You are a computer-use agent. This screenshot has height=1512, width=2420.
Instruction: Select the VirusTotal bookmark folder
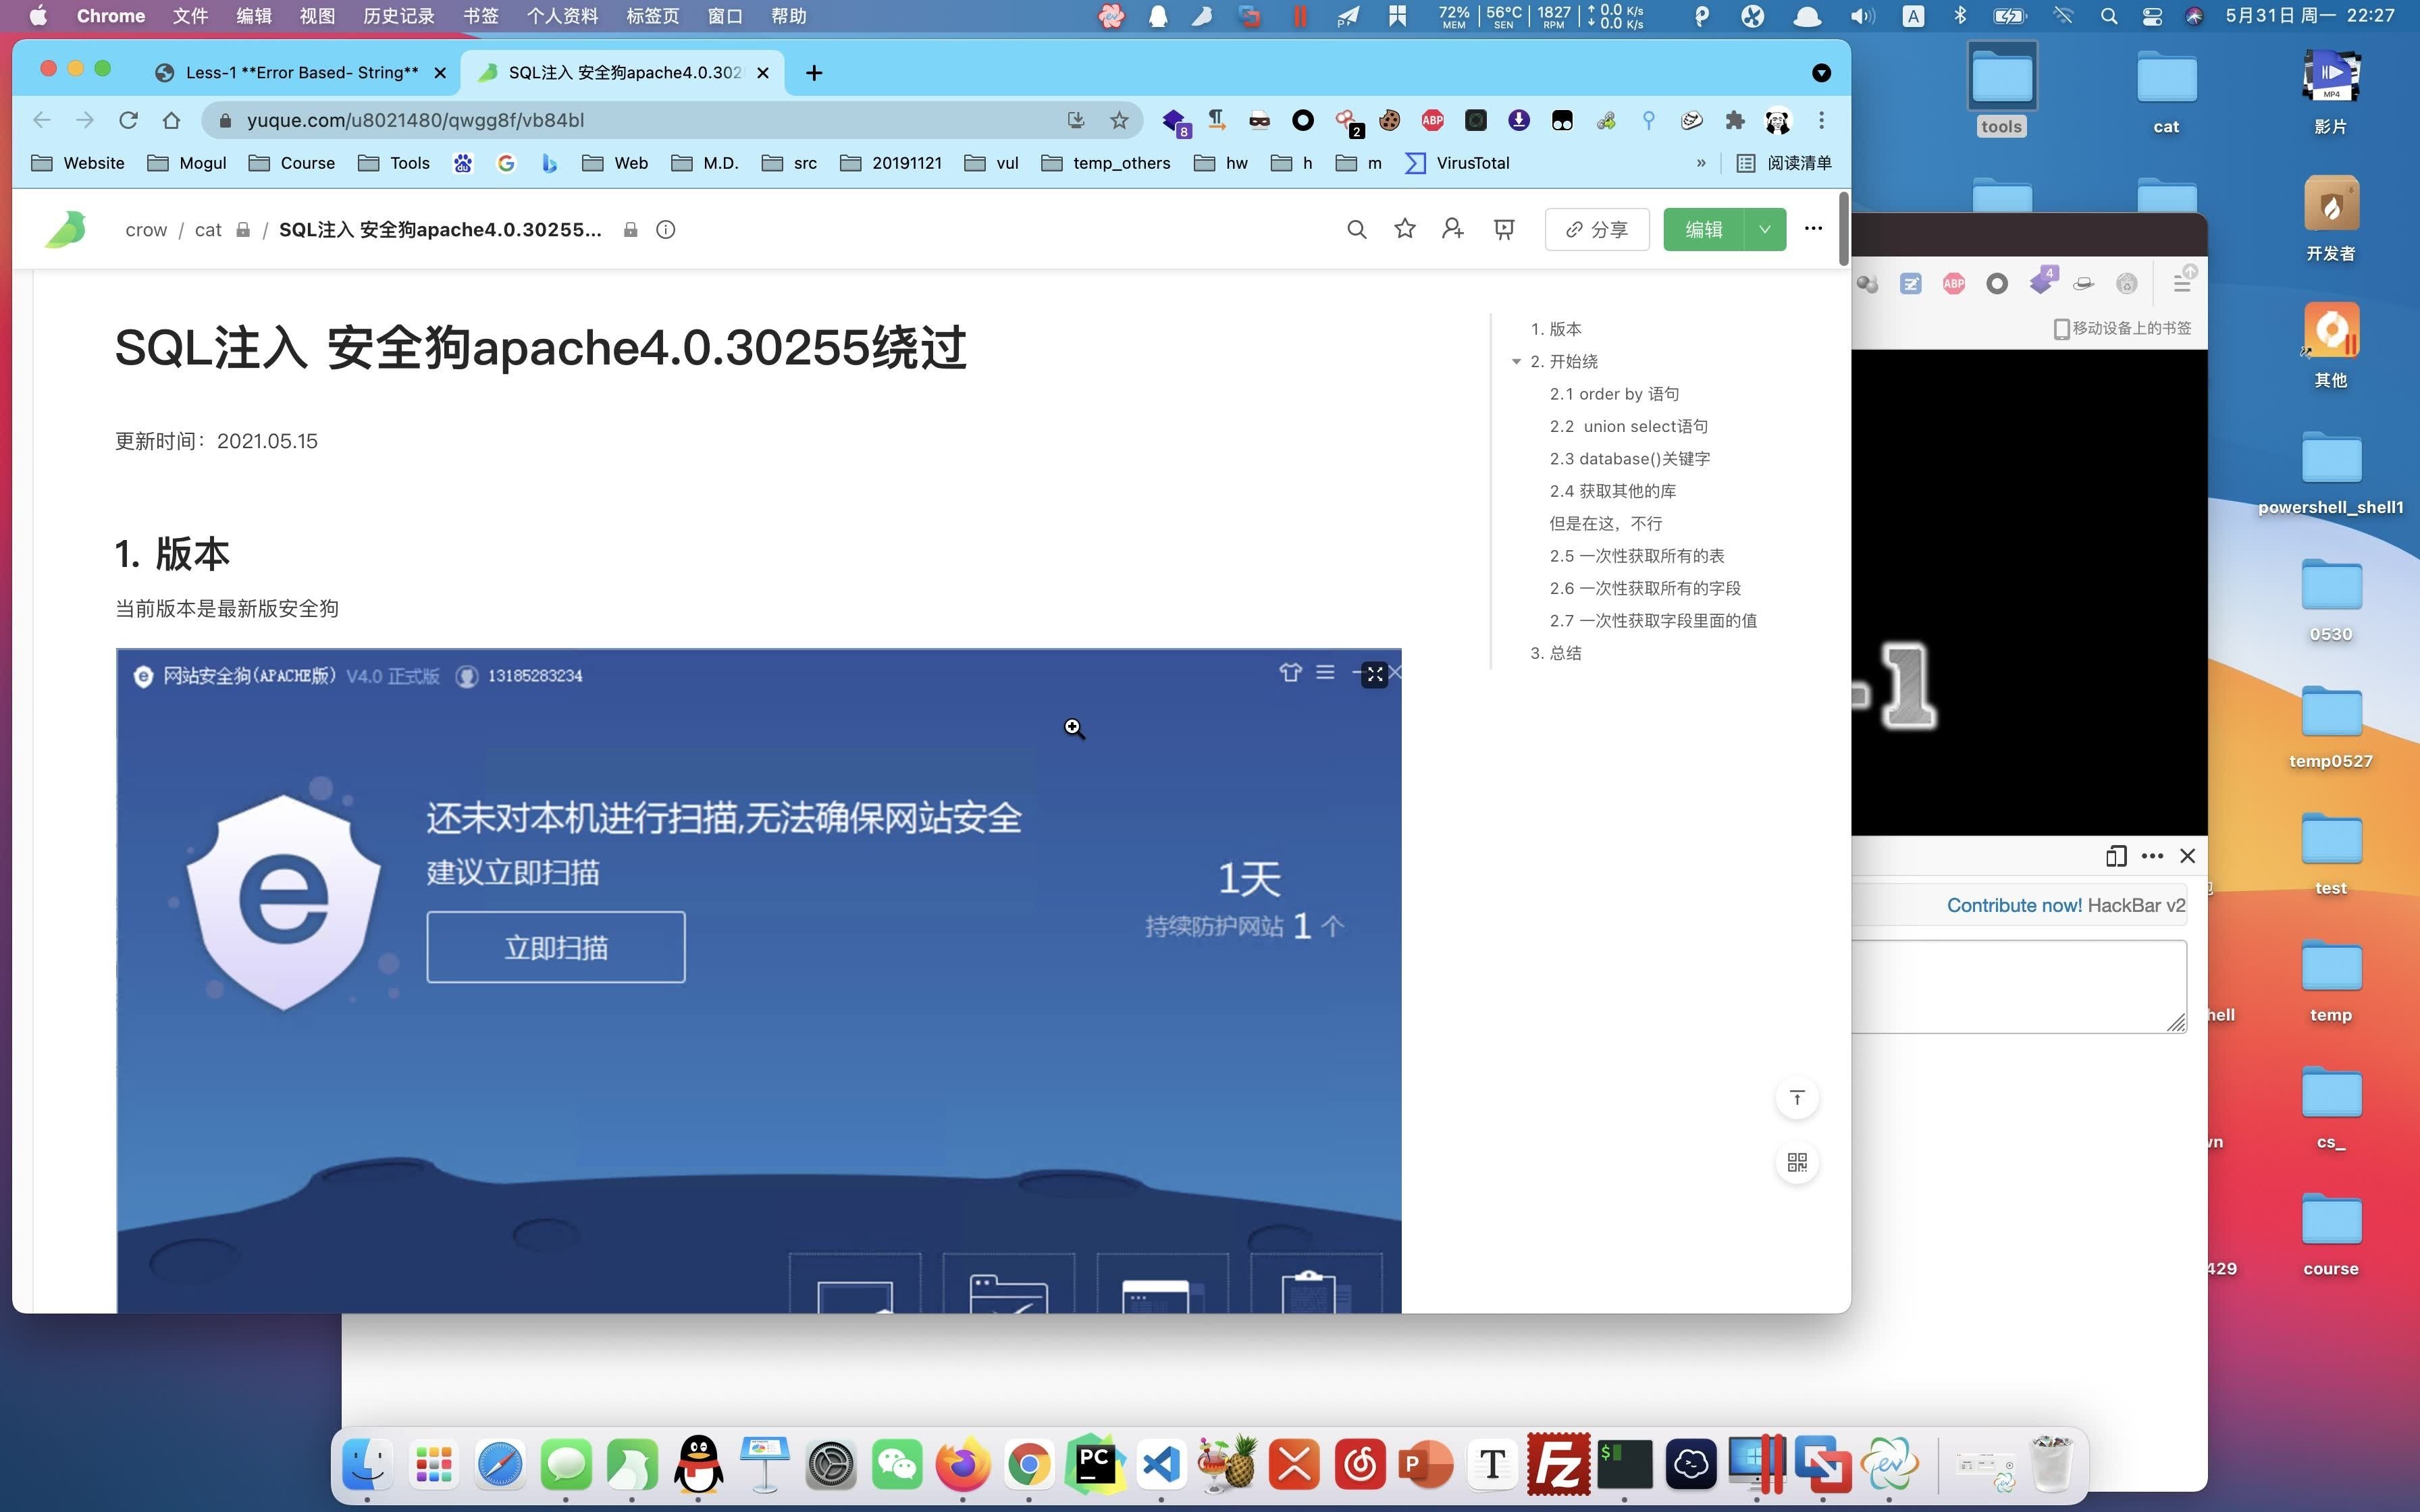click(1469, 162)
